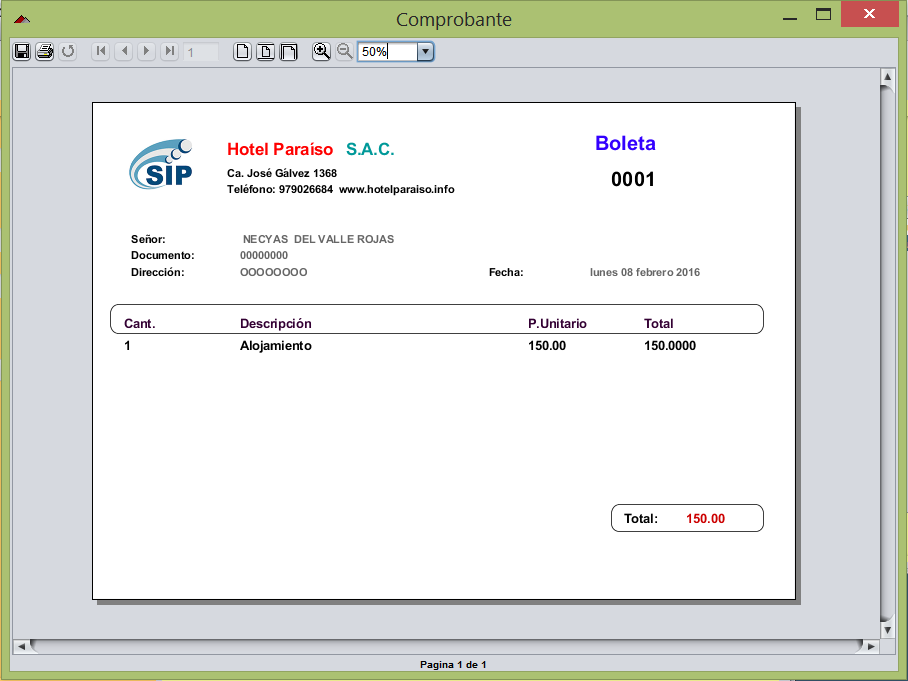
Task: Click the Java app icon in title bar
Action: (22, 19)
